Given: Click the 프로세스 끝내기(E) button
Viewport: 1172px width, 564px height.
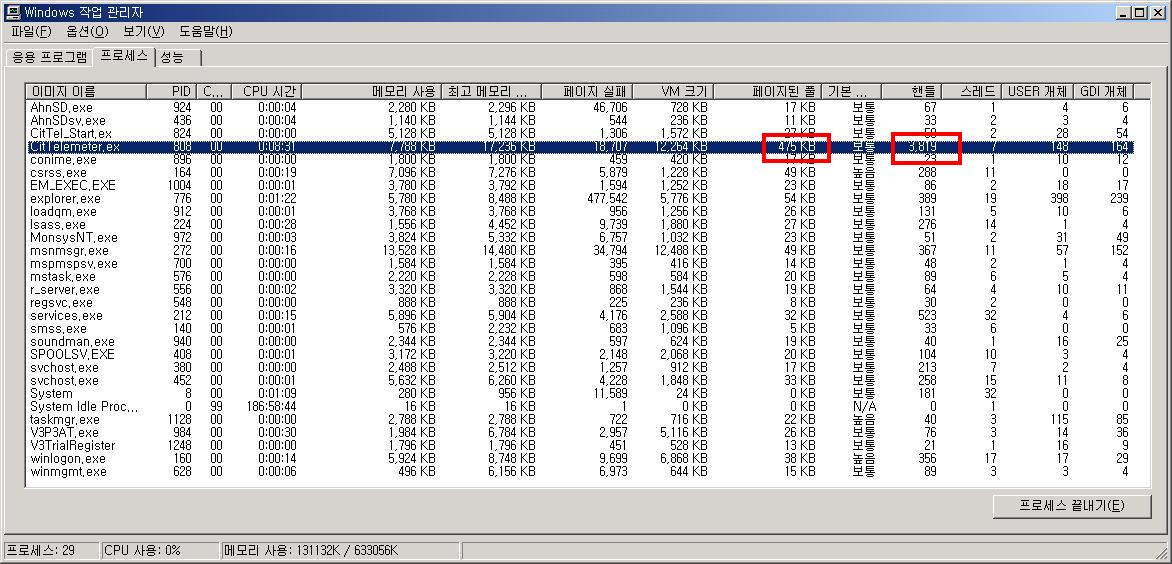Looking at the screenshot, I should pos(1071,505).
